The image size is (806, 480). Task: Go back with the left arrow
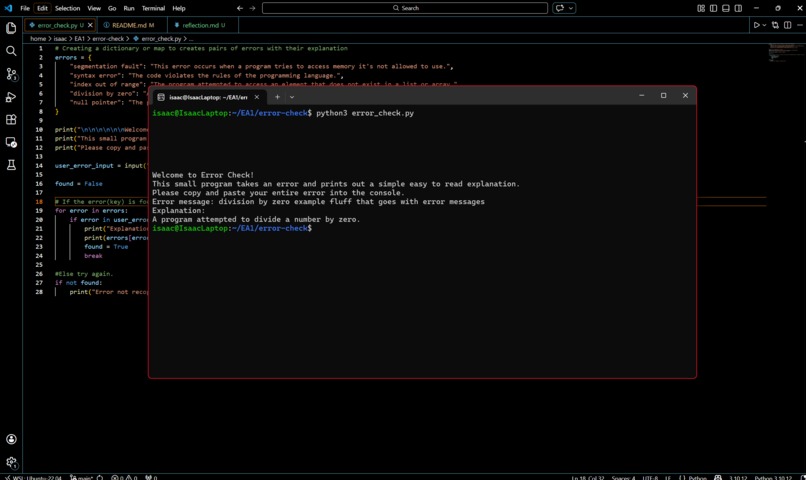(240, 8)
